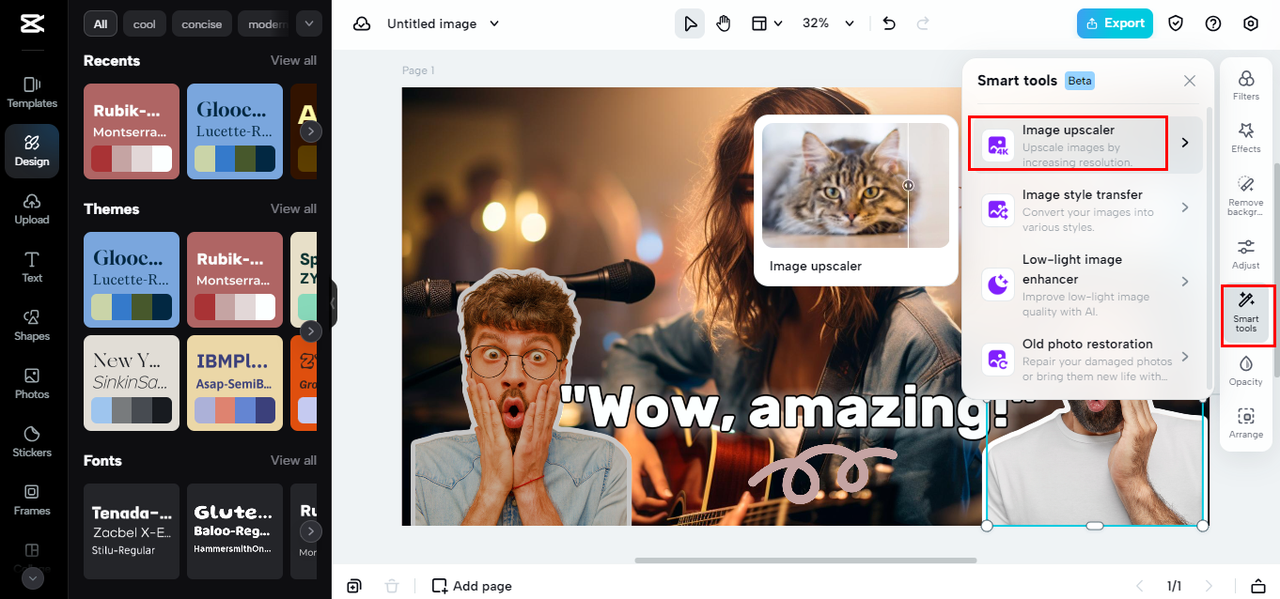Open the help question mark icon
Screen dimensions: 1280x599
point(1213,24)
